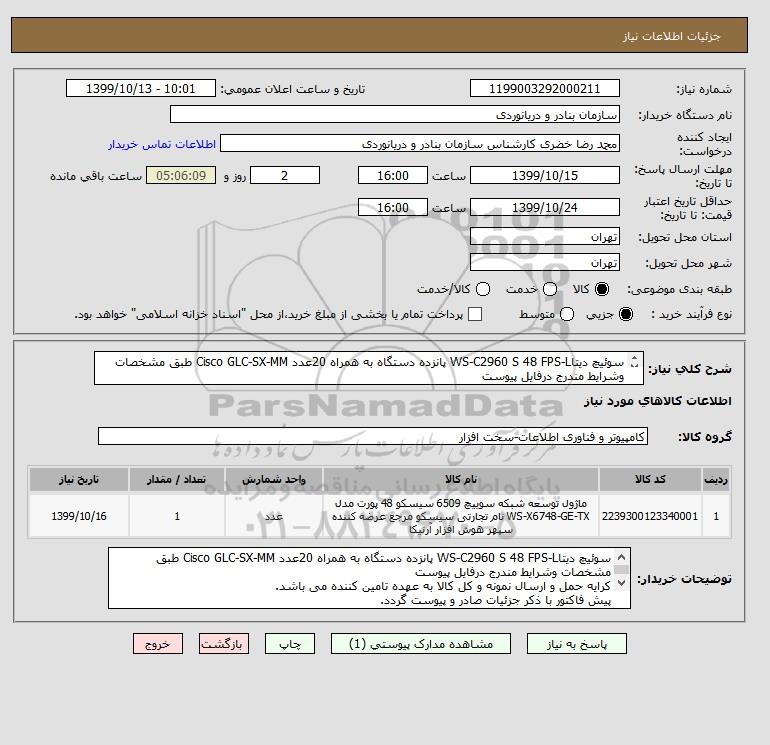770x745 pixels.
Task: Toggle the اسناد خزانه اسلامی payment checkbox
Action: pos(475,314)
